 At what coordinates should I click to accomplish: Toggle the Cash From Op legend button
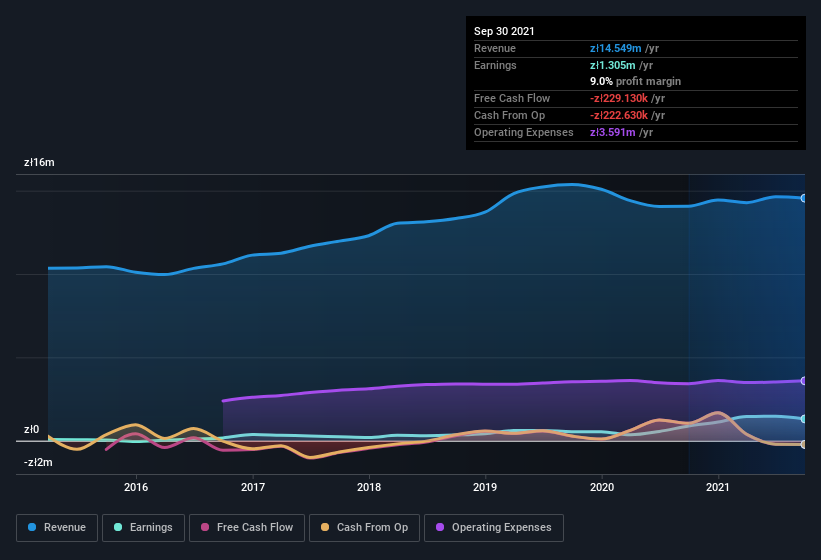click(364, 528)
